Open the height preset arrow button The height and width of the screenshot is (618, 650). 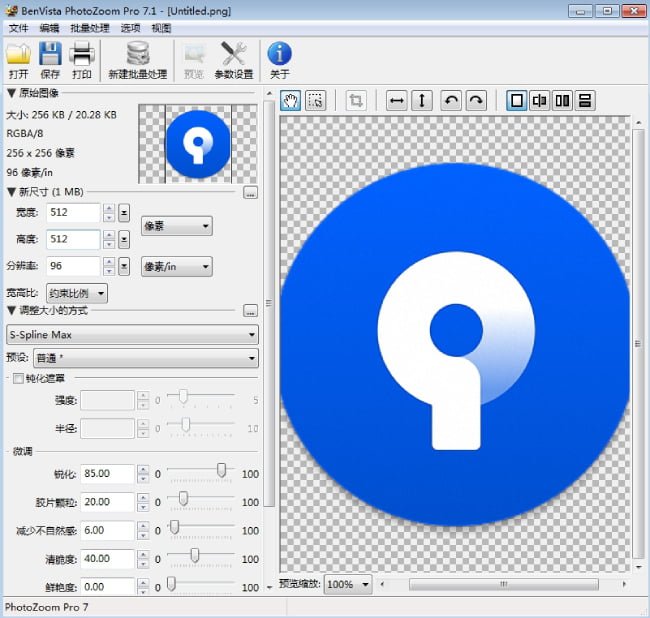pyautogui.click(x=124, y=240)
